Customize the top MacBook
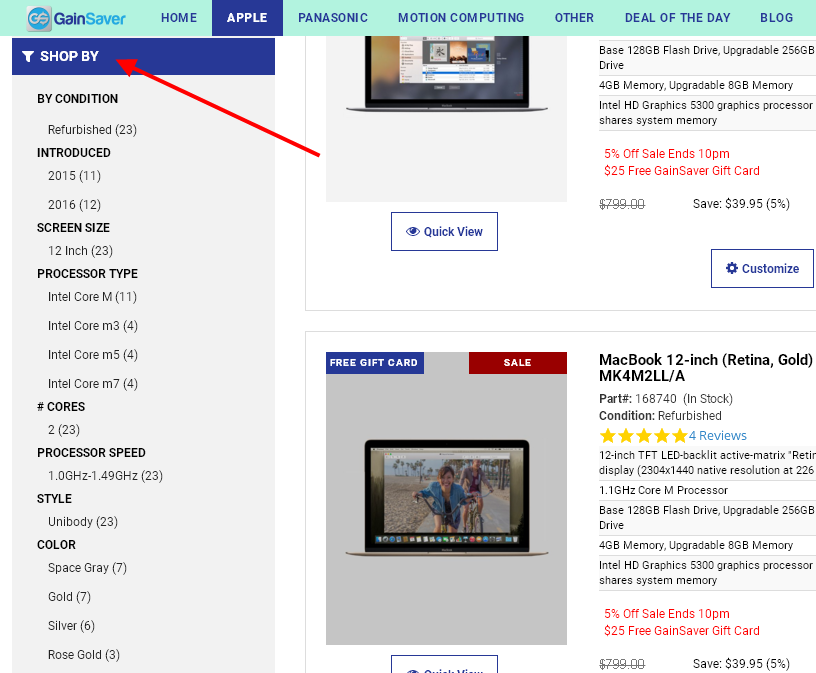Viewport: 816px width, 673px height. (x=762, y=269)
